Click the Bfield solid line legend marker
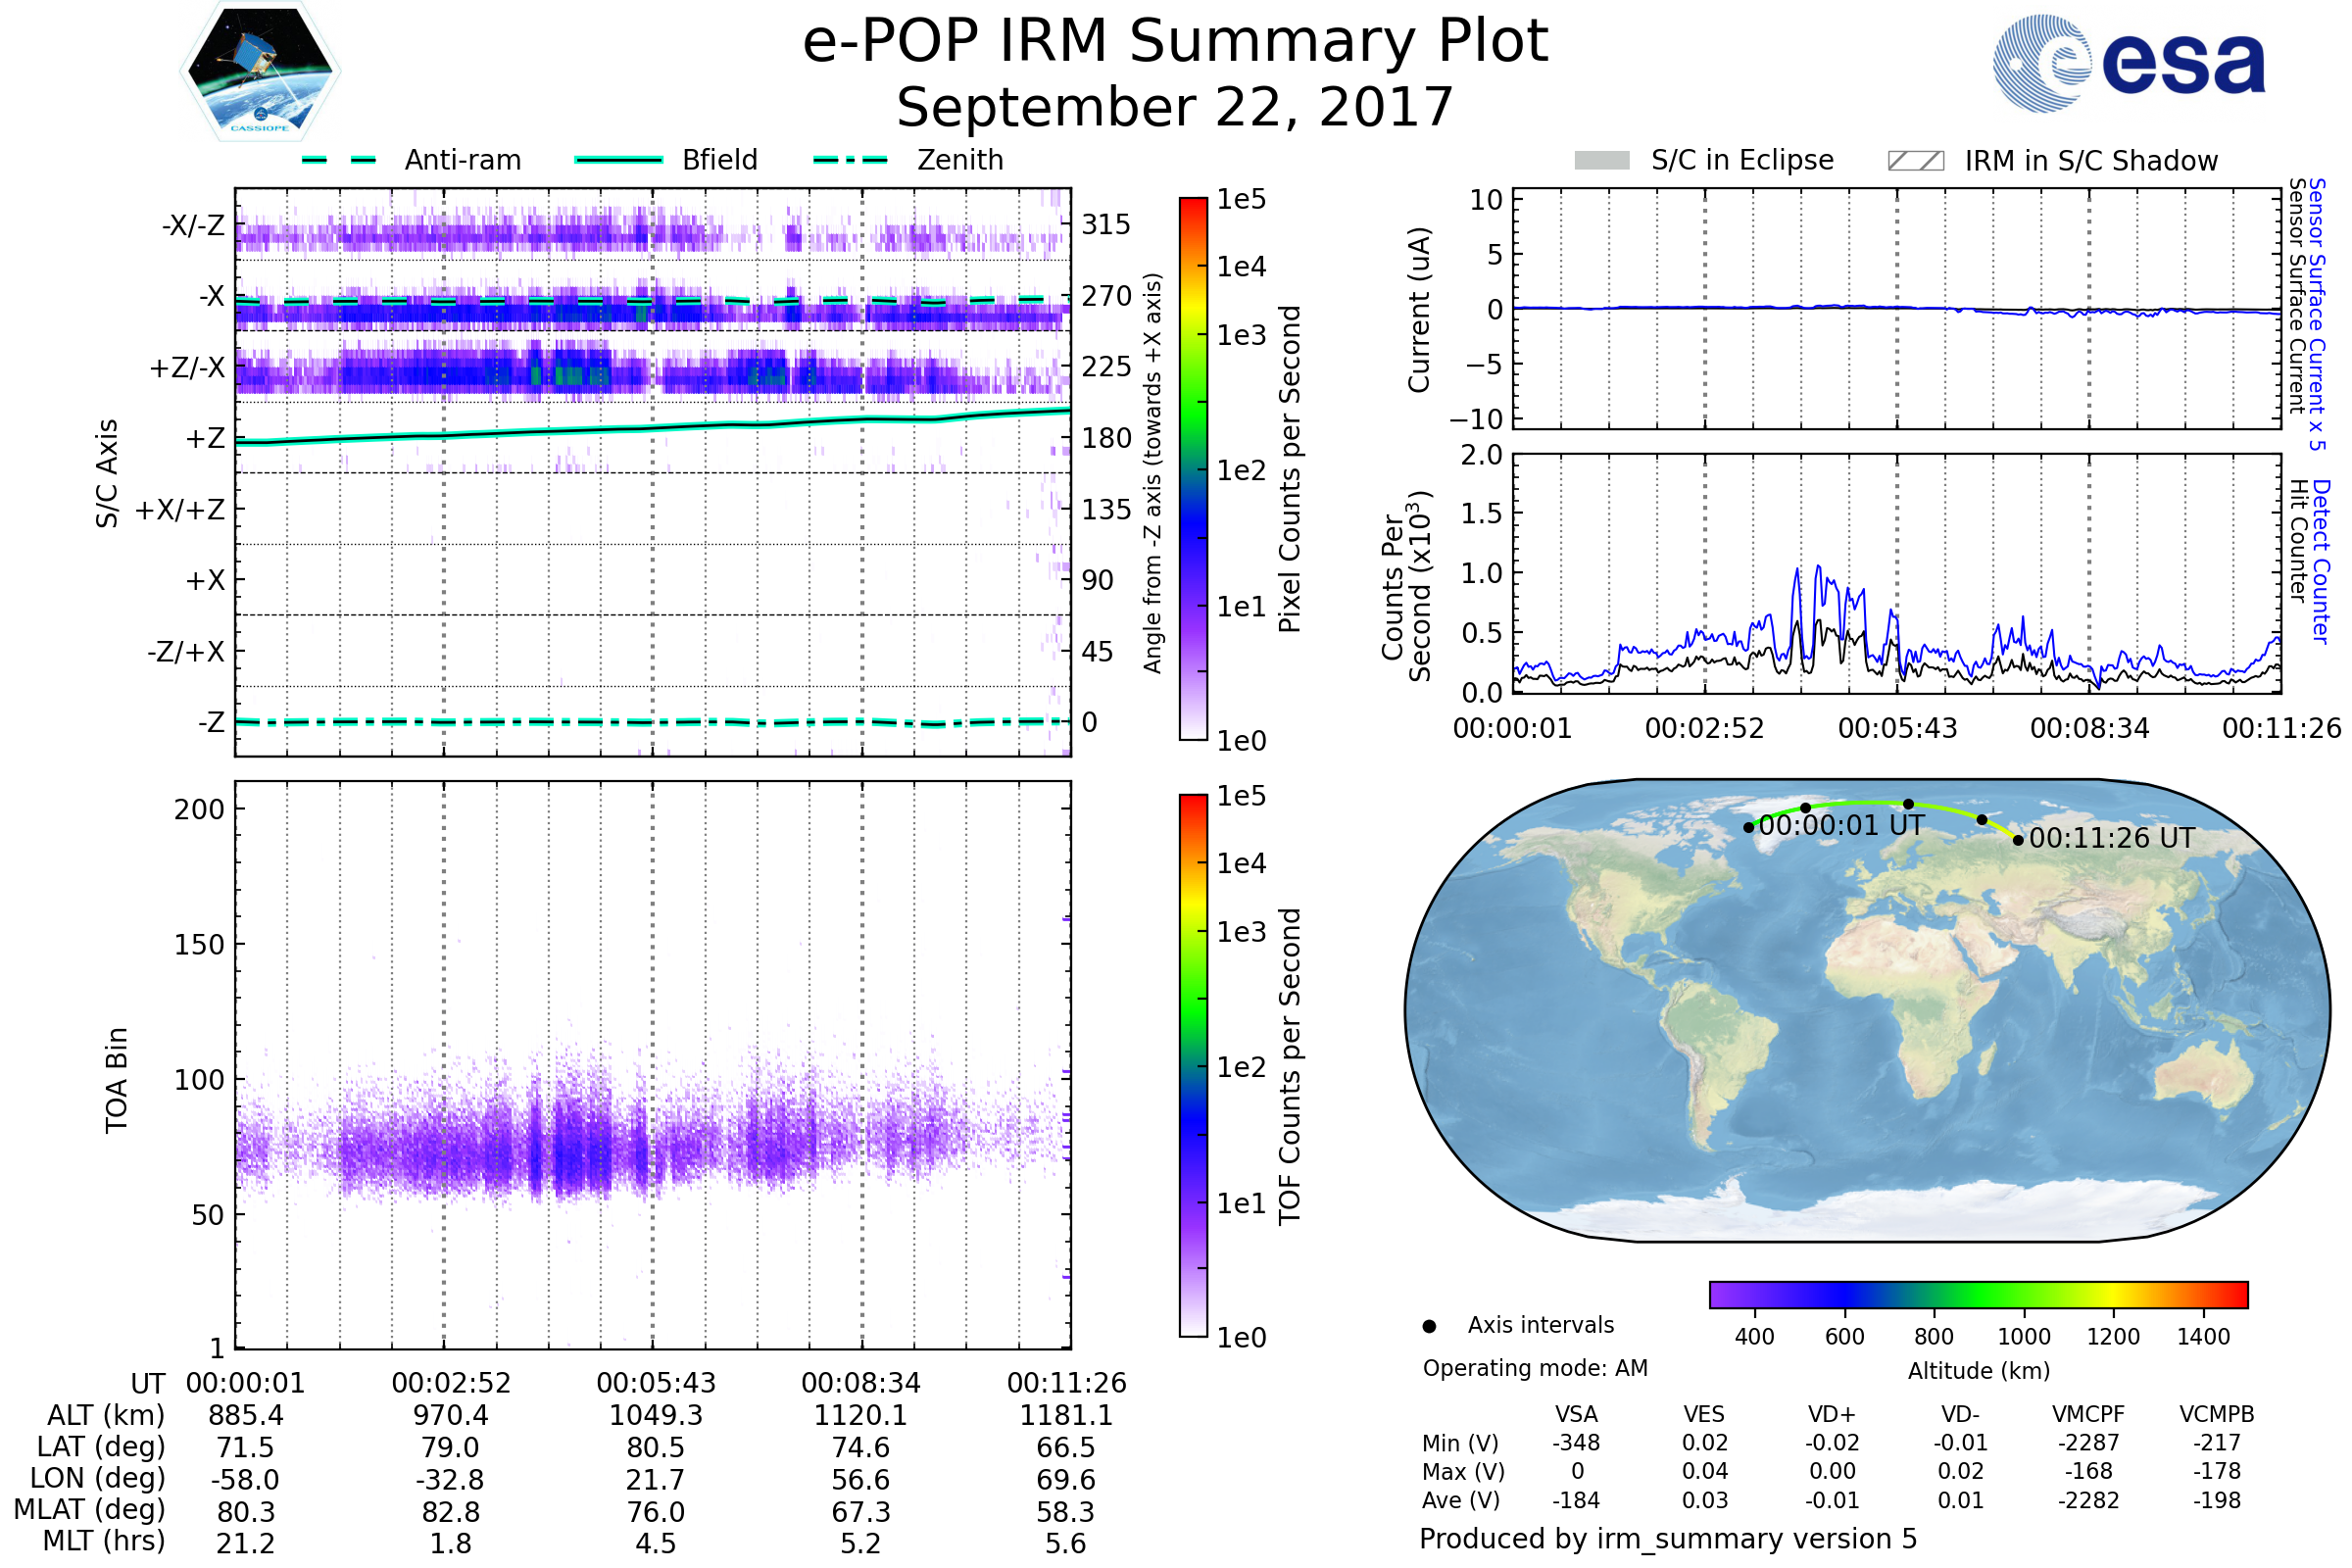 (x=618, y=160)
